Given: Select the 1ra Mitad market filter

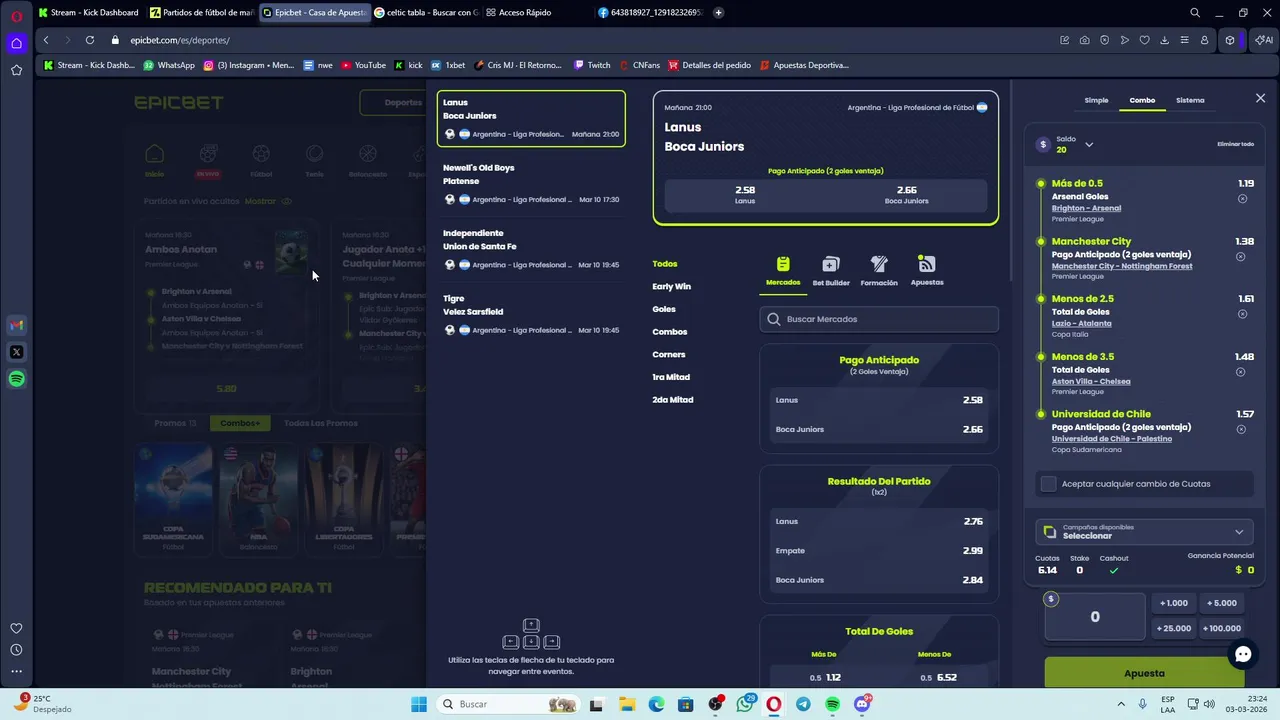Looking at the screenshot, I should coord(671,377).
